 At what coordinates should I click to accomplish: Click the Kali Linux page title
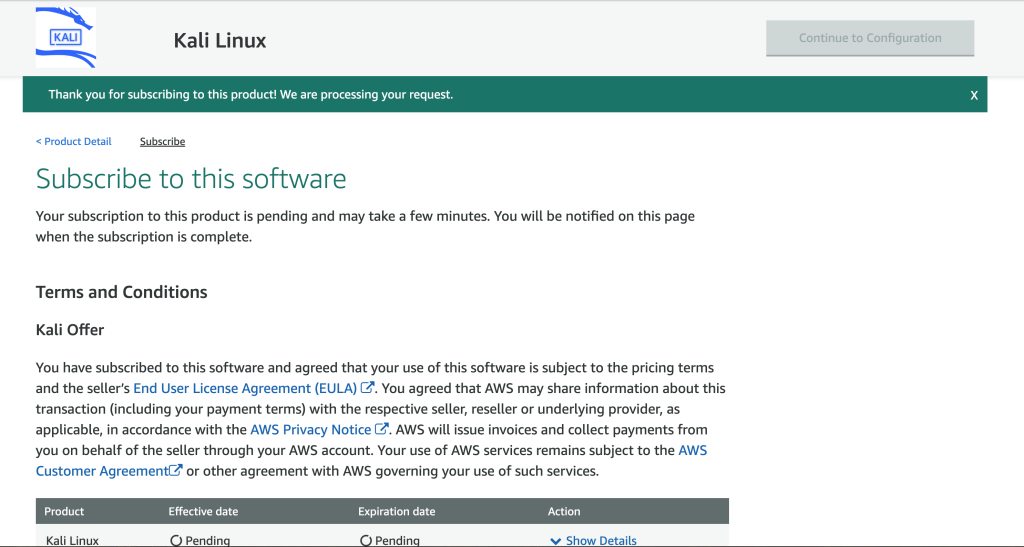click(x=220, y=40)
